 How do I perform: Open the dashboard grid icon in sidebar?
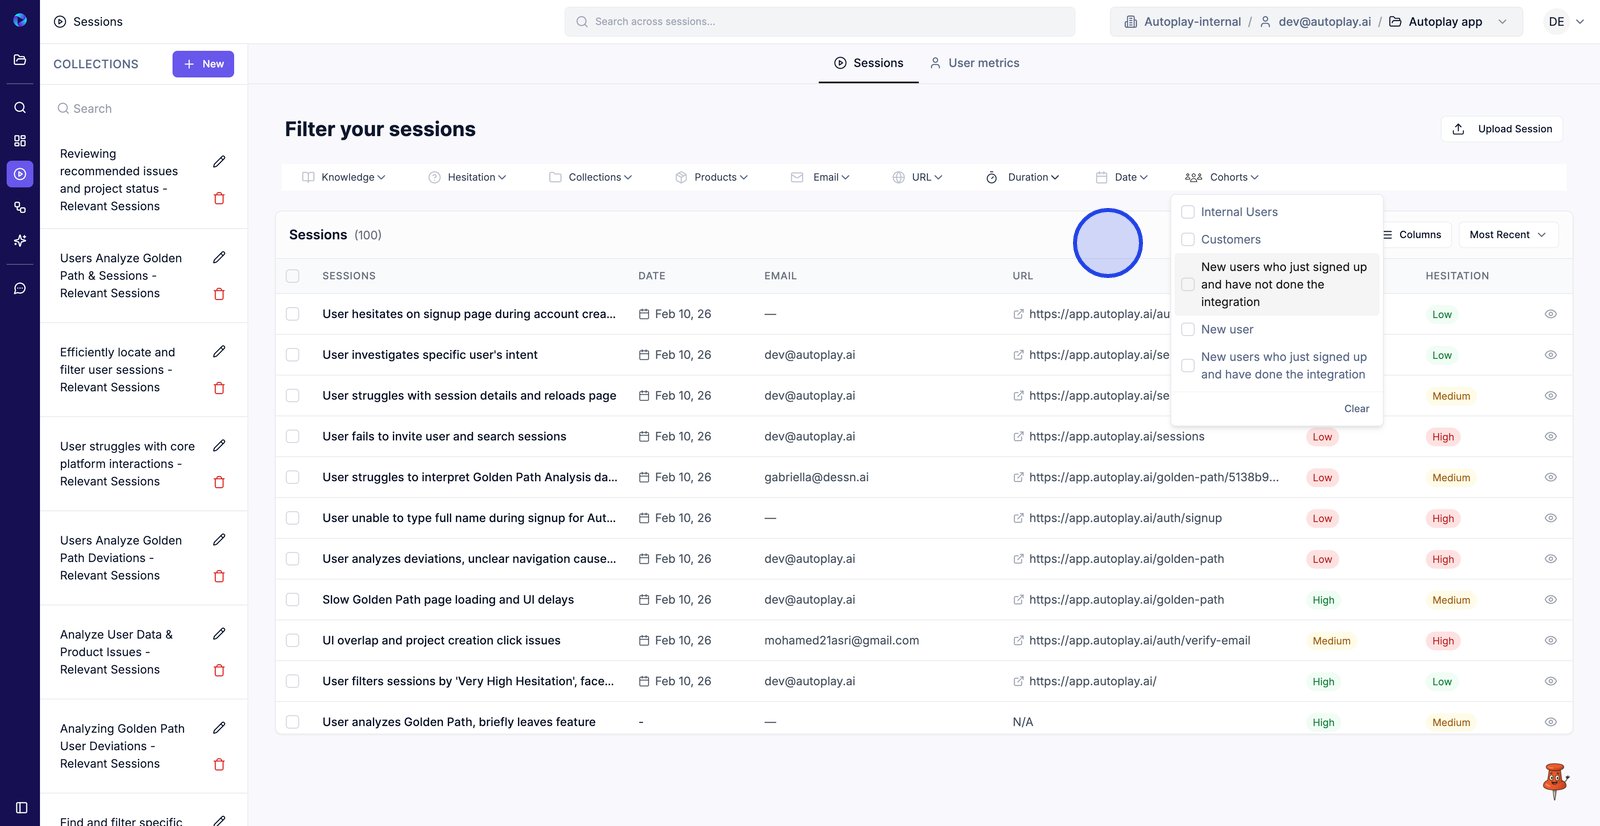click(x=20, y=141)
